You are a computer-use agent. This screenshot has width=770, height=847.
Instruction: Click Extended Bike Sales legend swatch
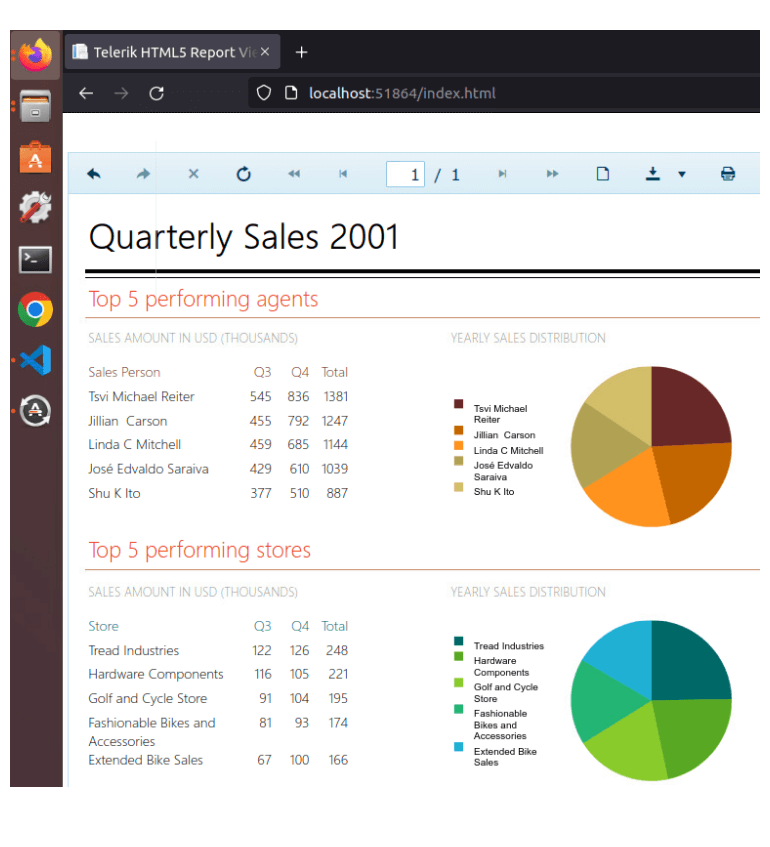point(459,747)
